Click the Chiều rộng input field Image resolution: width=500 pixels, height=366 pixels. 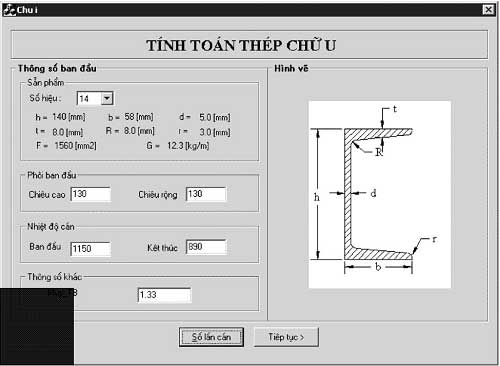tap(206, 194)
